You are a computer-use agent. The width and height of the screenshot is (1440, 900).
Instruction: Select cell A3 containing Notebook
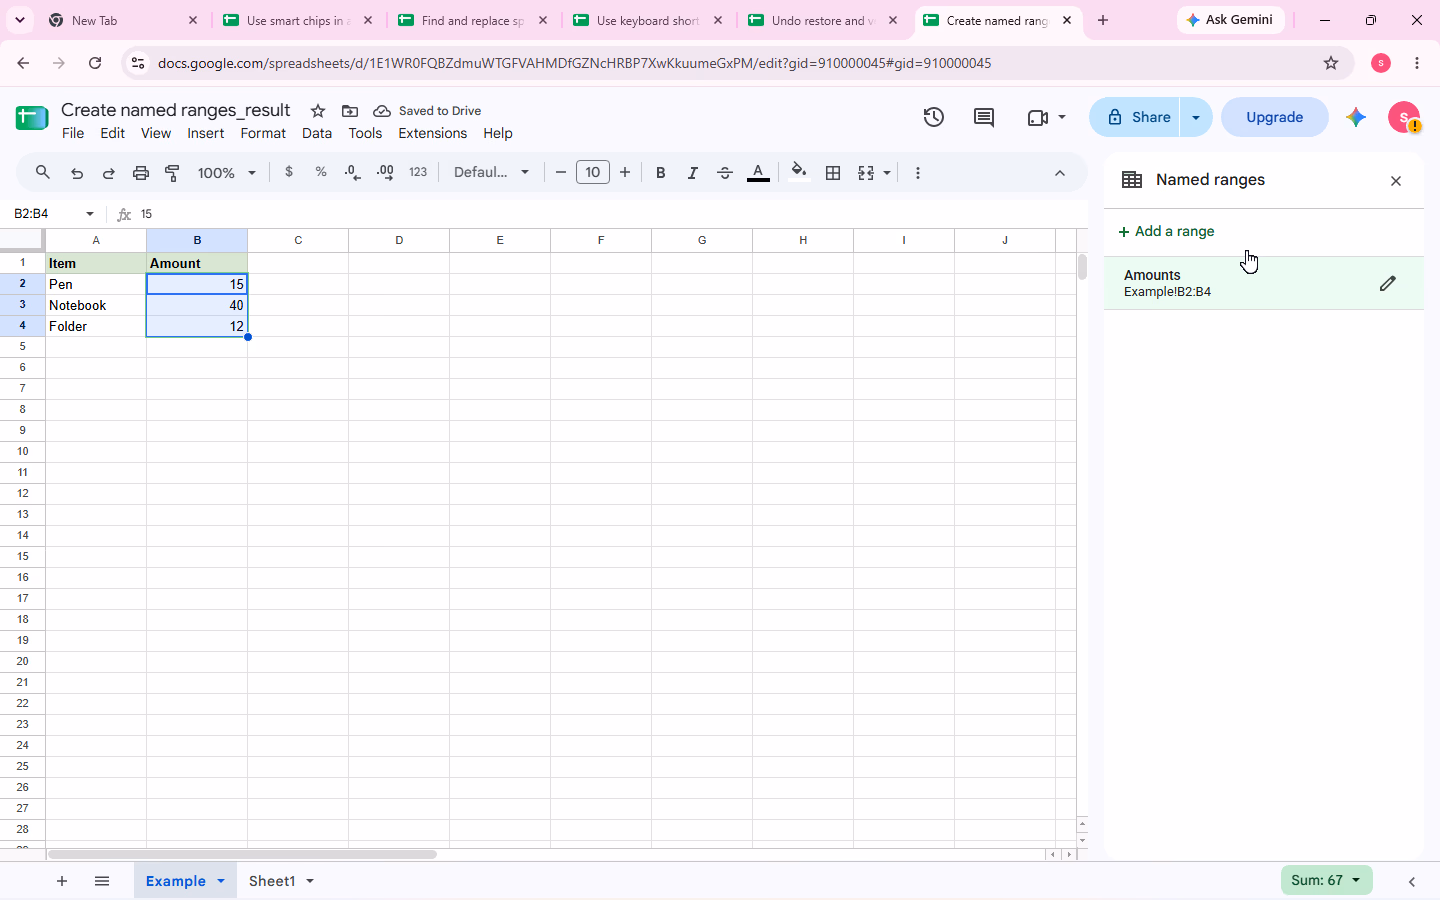tap(96, 305)
